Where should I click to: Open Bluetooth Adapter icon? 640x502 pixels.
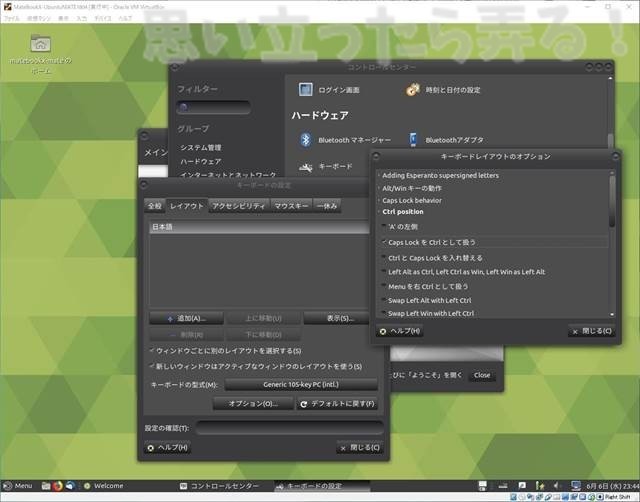413,140
